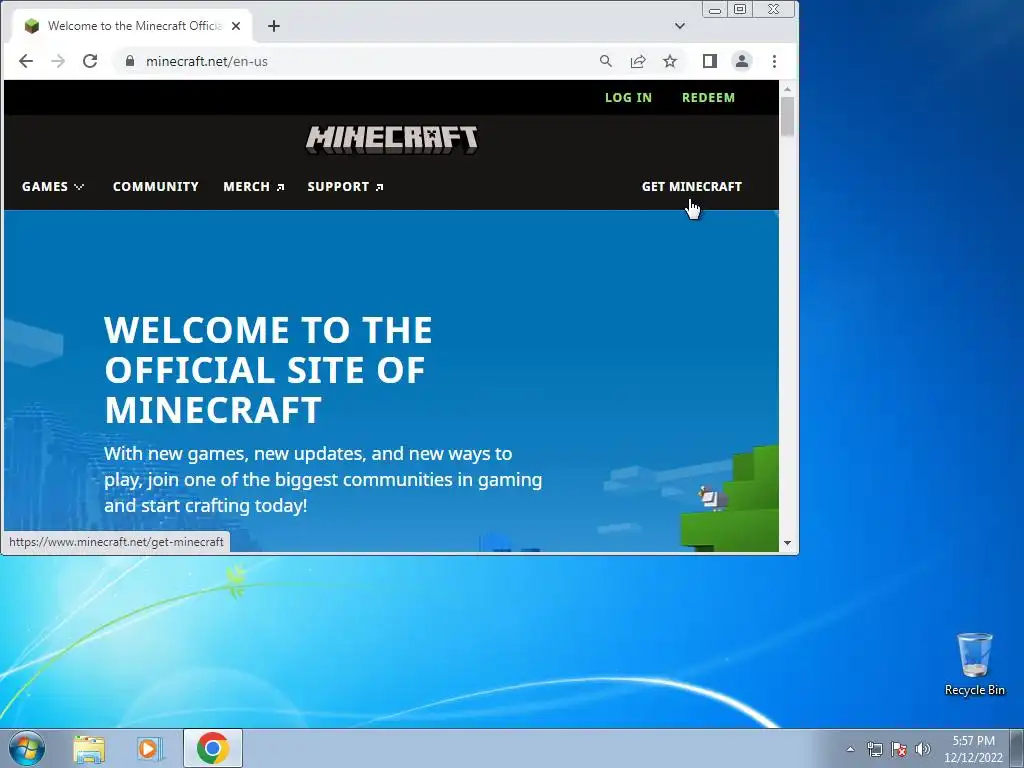Screen dimensions: 1024x768
Task: Click the text "and start crafting today!"
Action: click(206, 505)
